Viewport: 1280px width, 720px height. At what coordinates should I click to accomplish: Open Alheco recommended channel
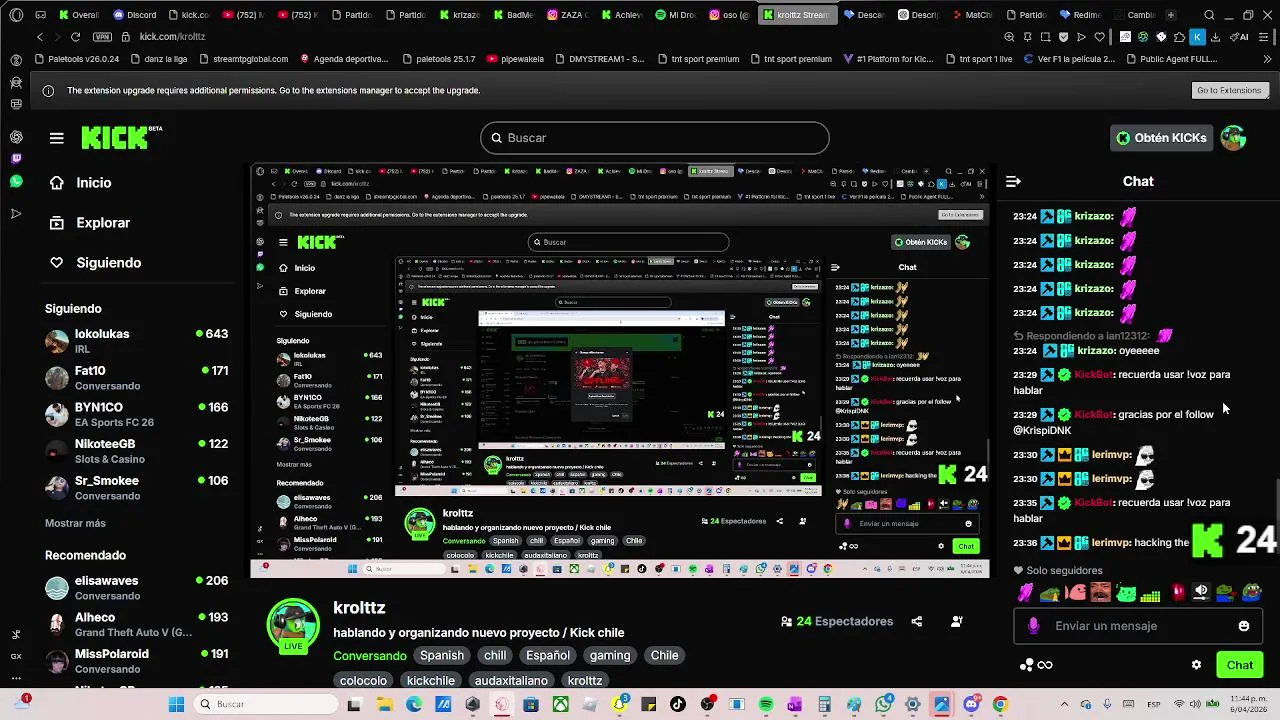click(x=137, y=625)
